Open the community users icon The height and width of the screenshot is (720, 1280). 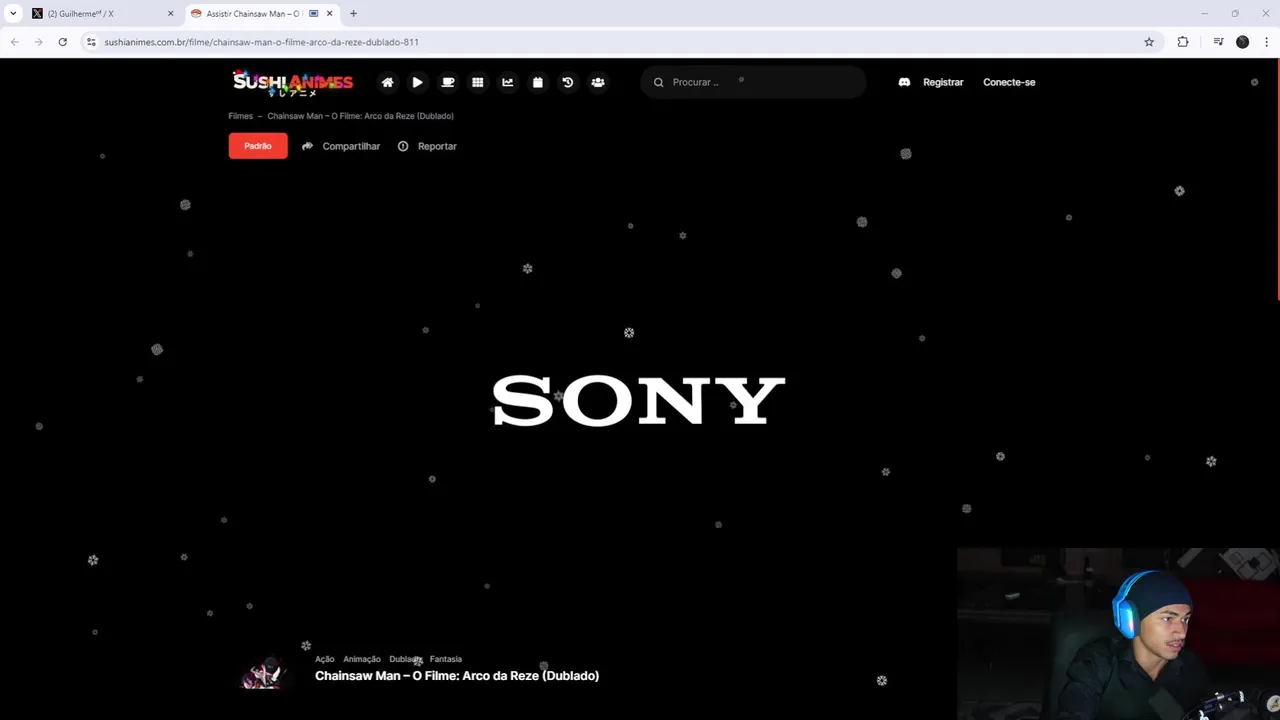coord(597,82)
